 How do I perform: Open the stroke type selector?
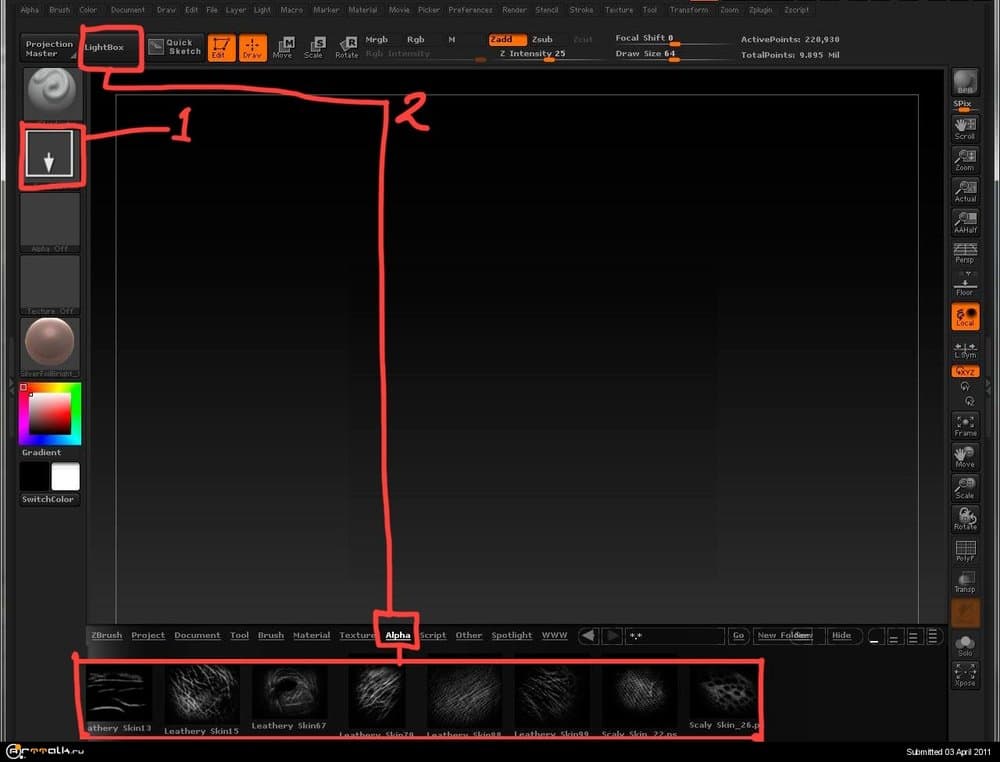tap(50, 157)
